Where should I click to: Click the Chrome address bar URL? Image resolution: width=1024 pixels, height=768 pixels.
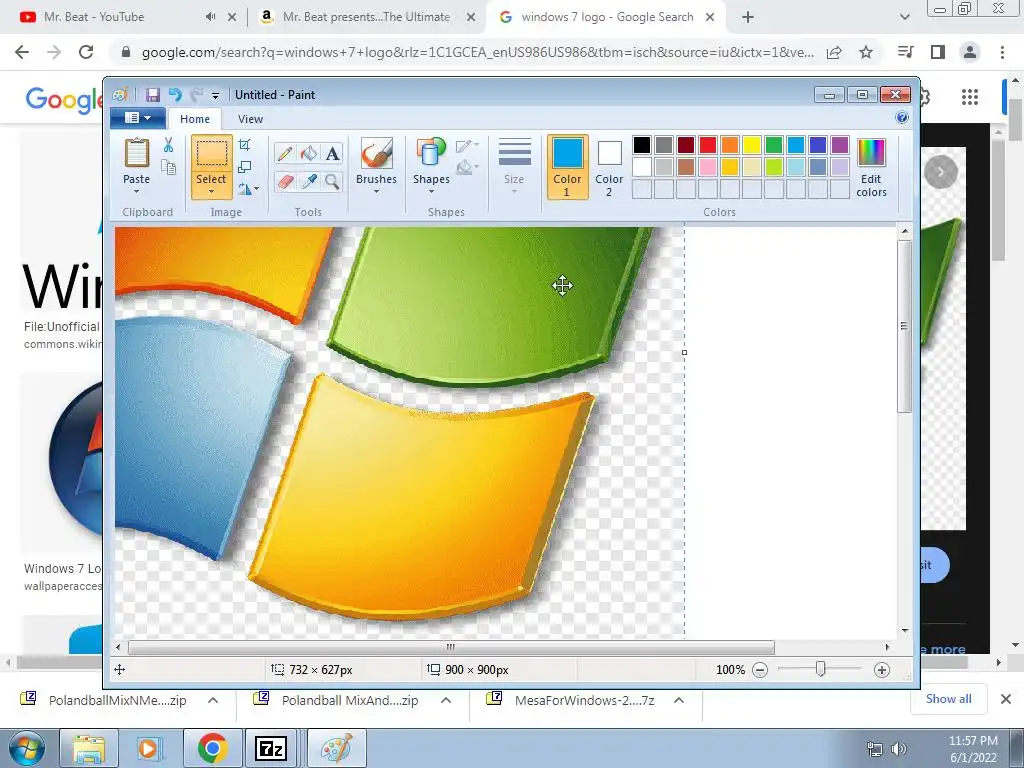pos(477,53)
